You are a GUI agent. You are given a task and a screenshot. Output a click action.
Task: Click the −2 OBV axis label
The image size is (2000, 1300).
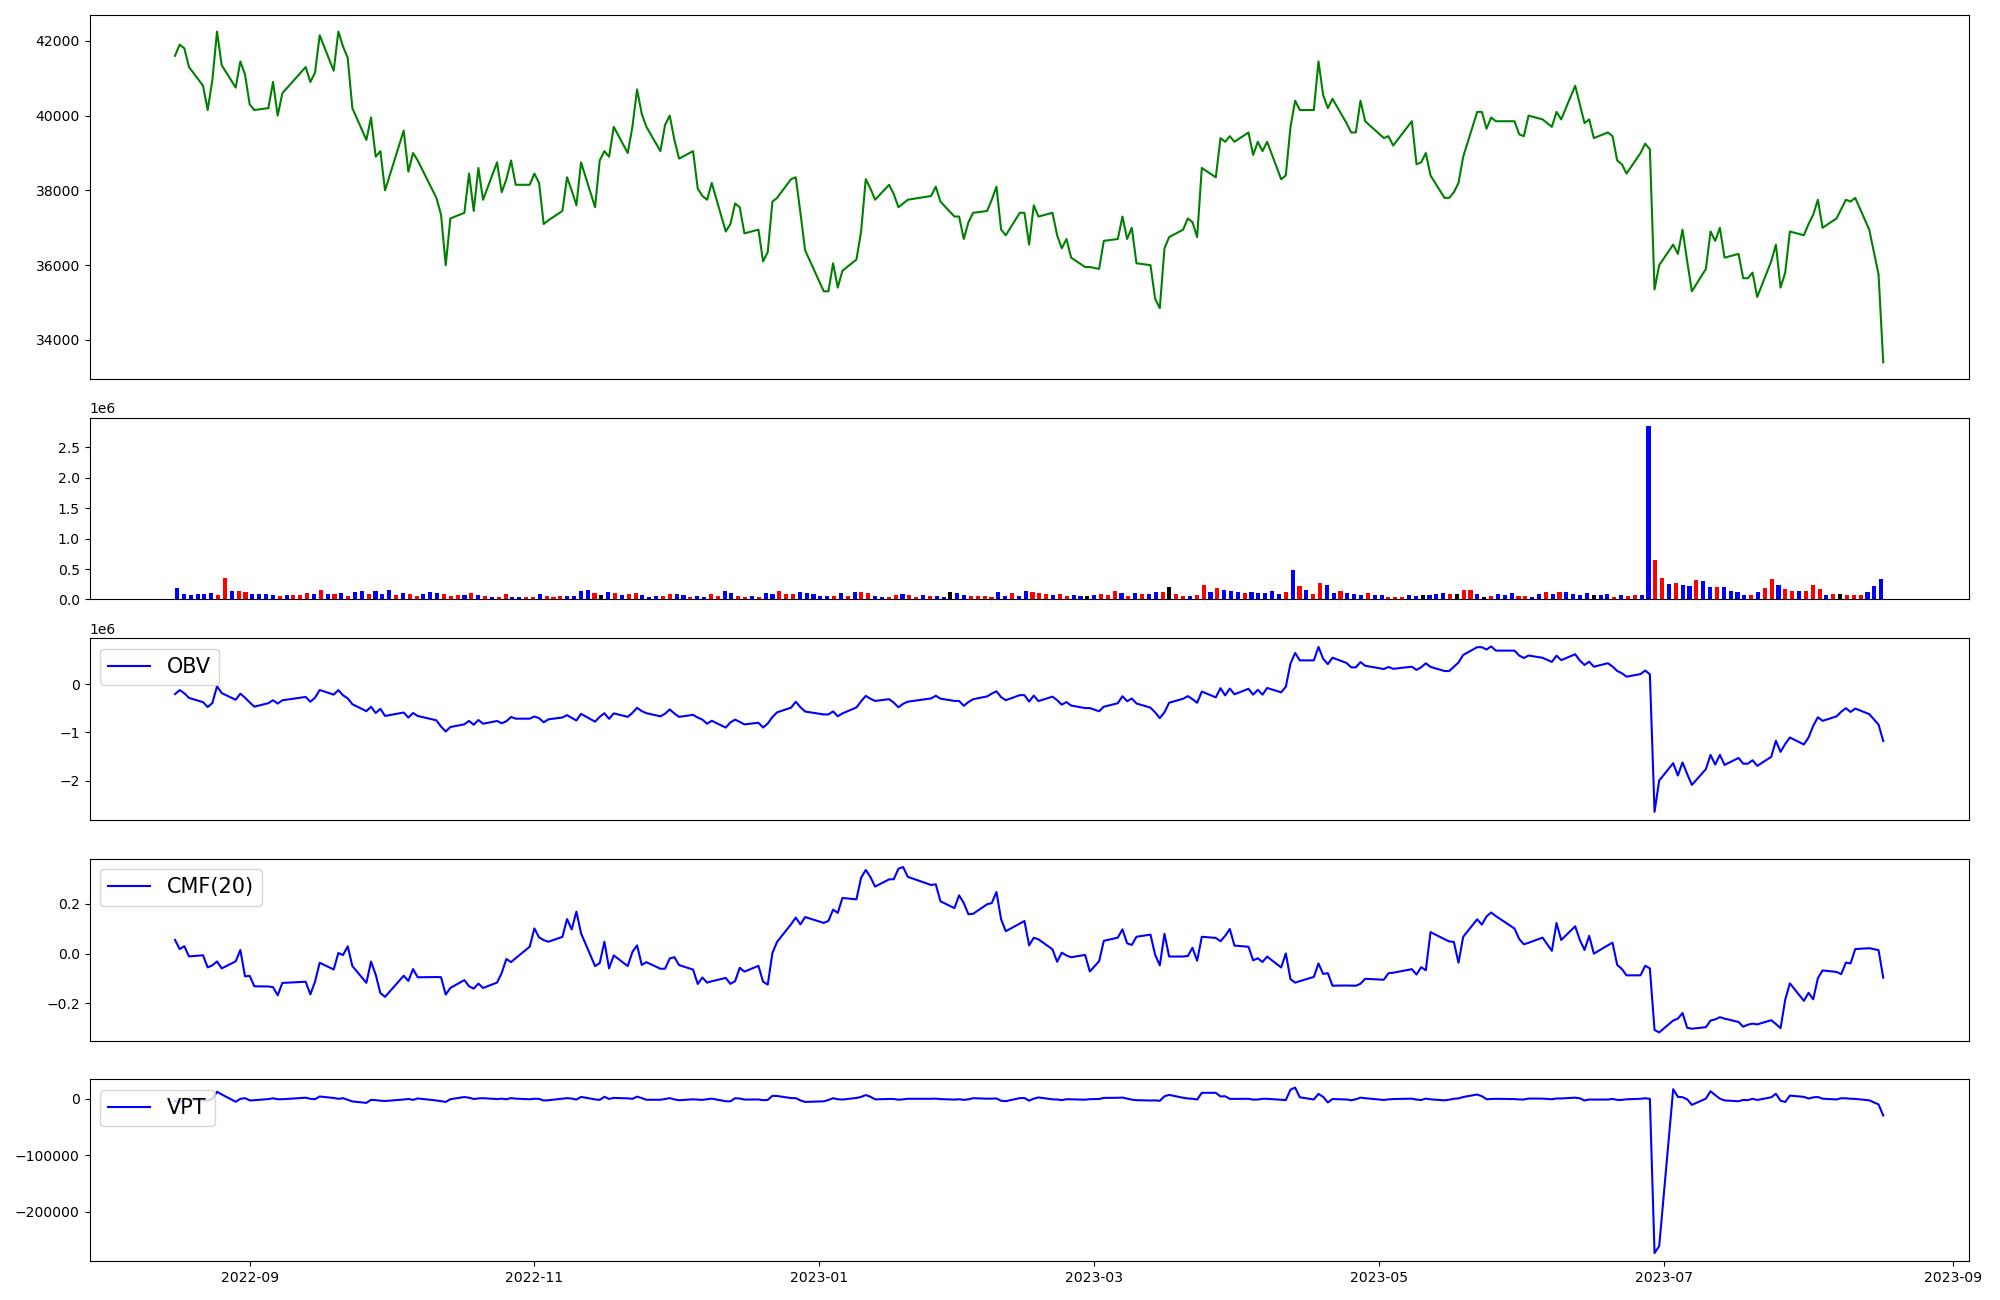point(68,781)
